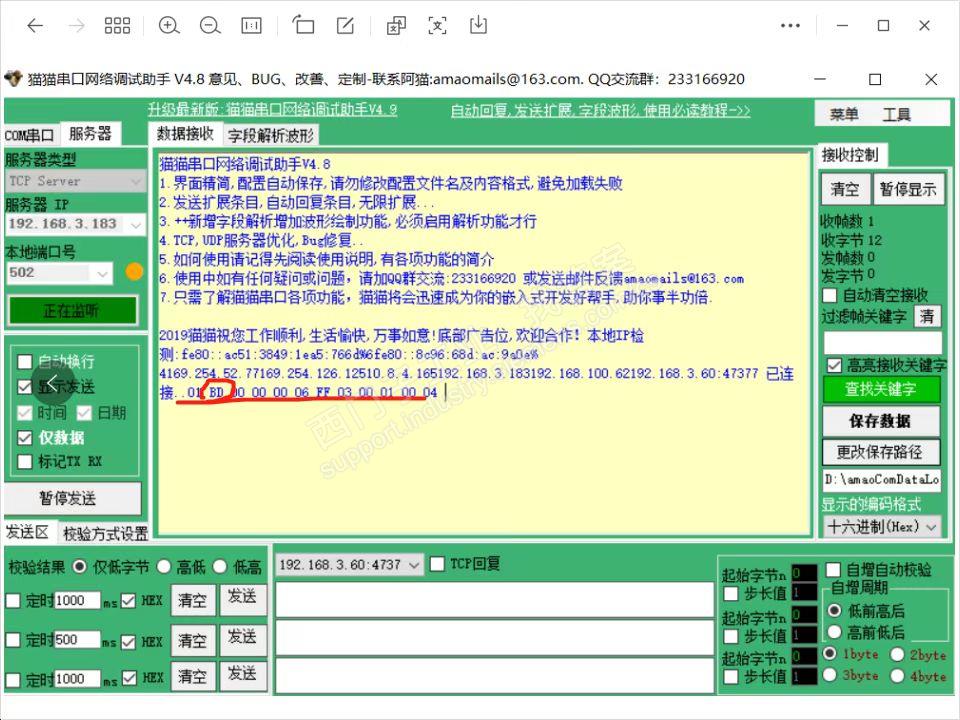The width and height of the screenshot is (960, 720).
Task: Enable the 定时 500 ms timer checkbox
Action: 13,640
